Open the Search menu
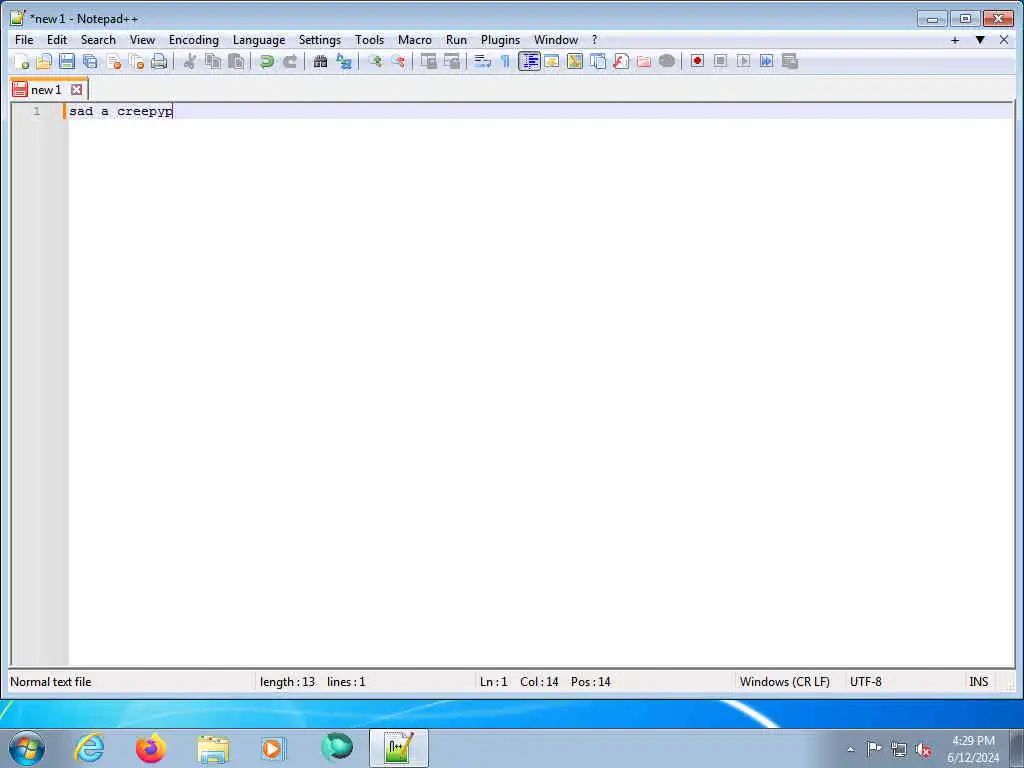Screen dimensions: 1024x768 pos(98,40)
